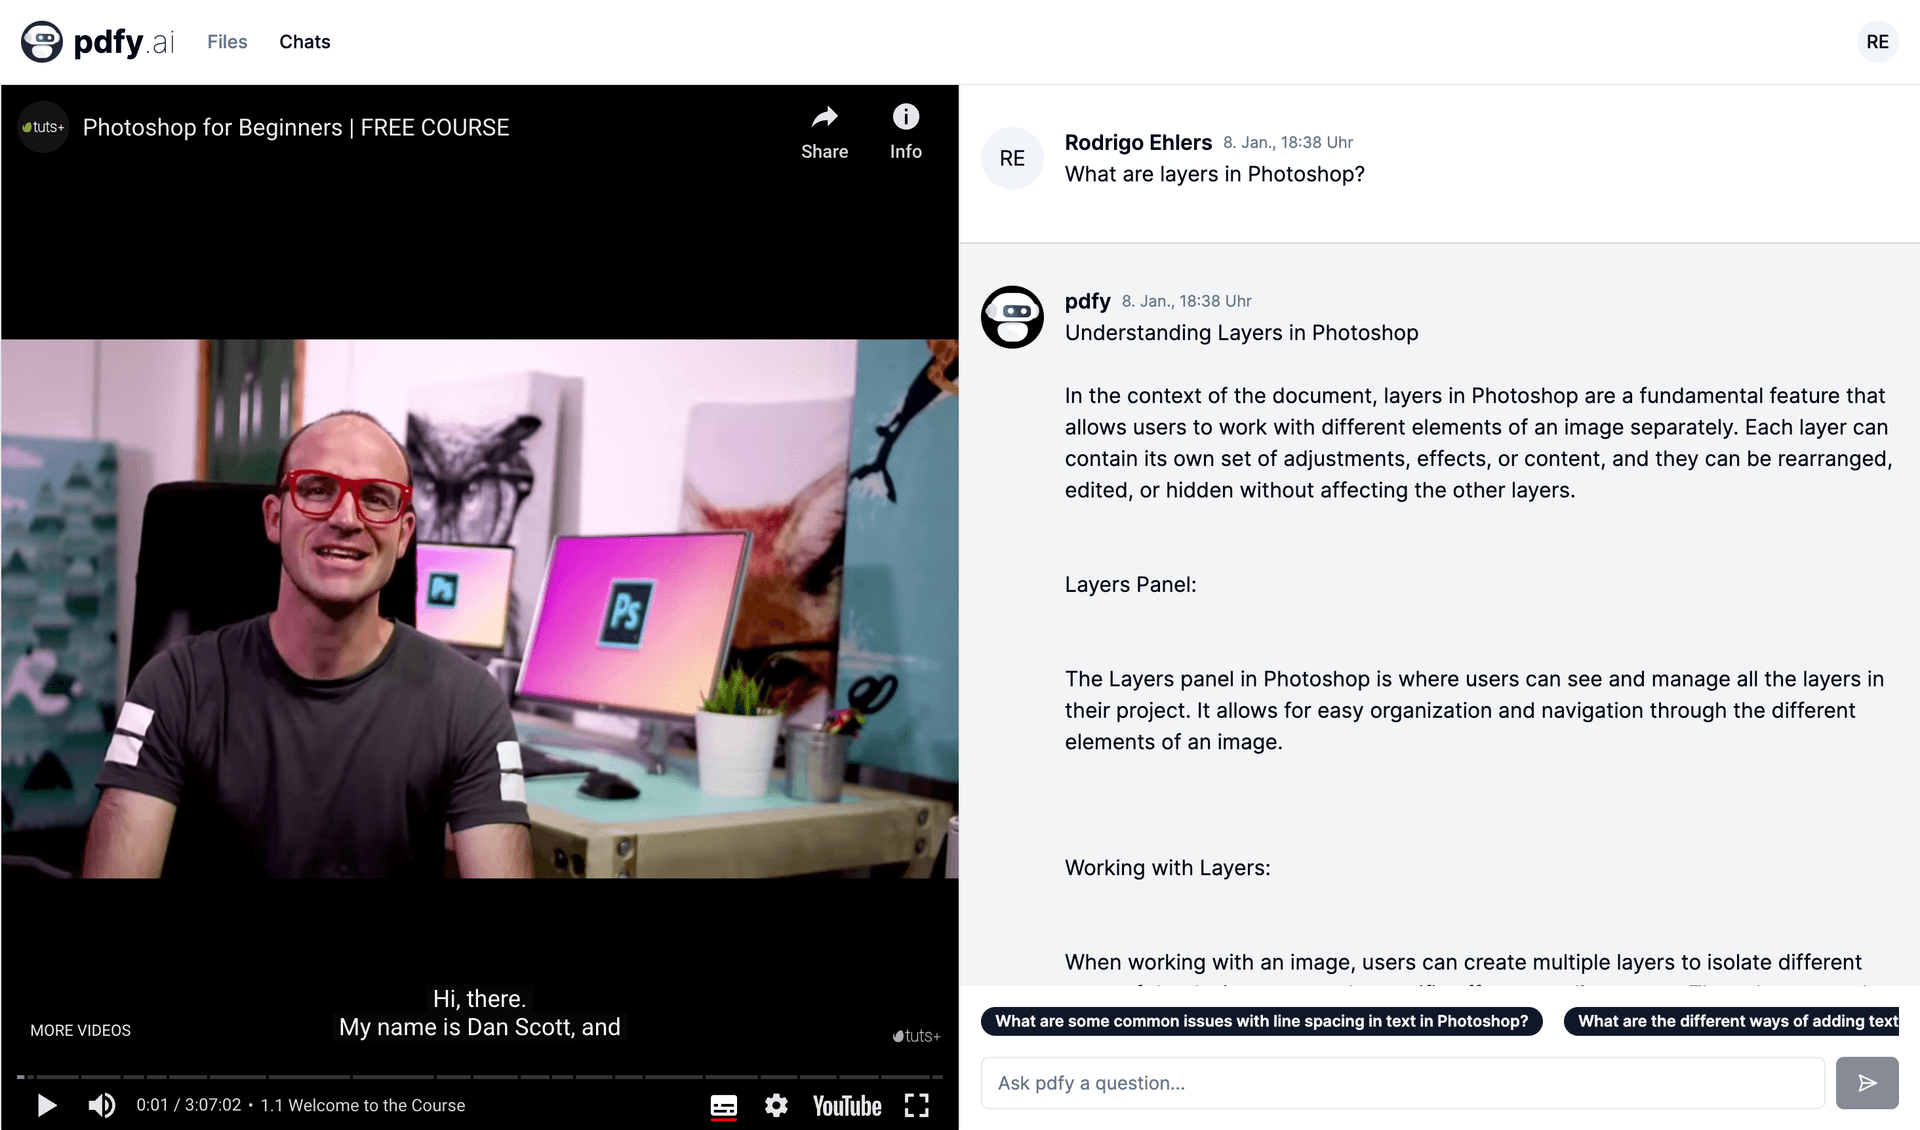This screenshot has height=1130, width=1920.
Task: Mute the video volume
Action: [101, 1105]
